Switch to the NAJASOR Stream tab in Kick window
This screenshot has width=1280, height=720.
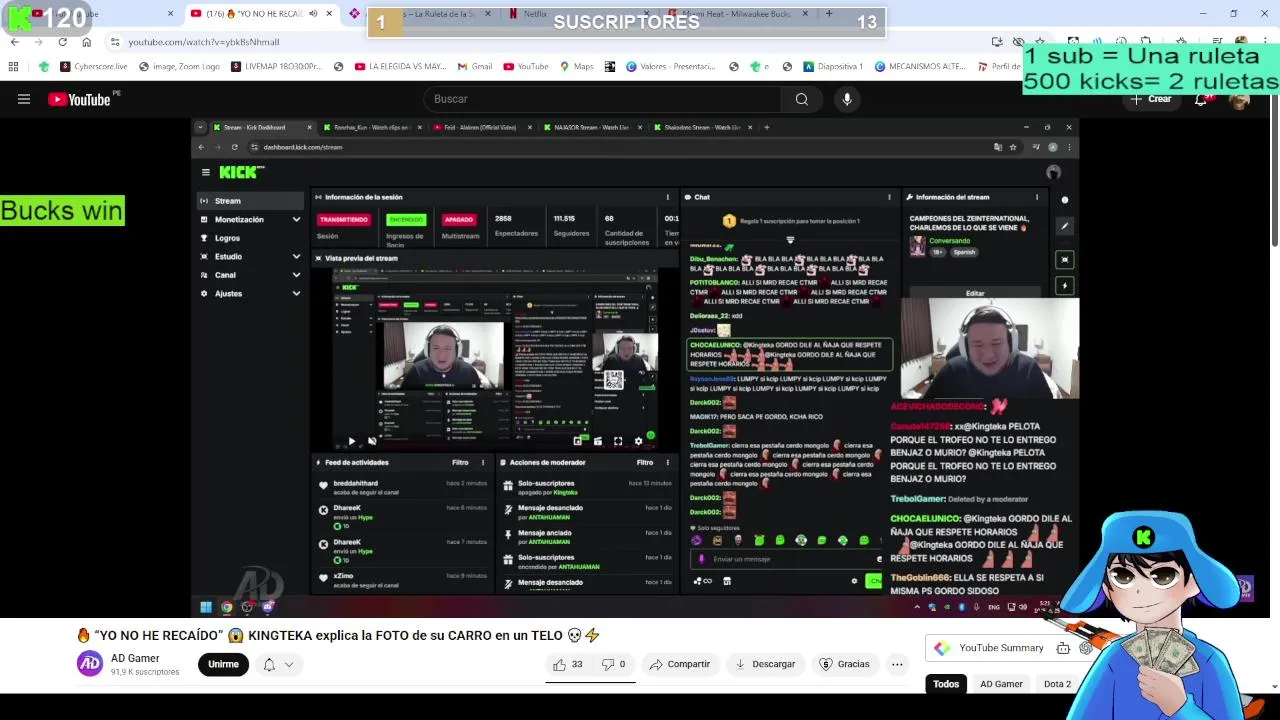point(592,127)
